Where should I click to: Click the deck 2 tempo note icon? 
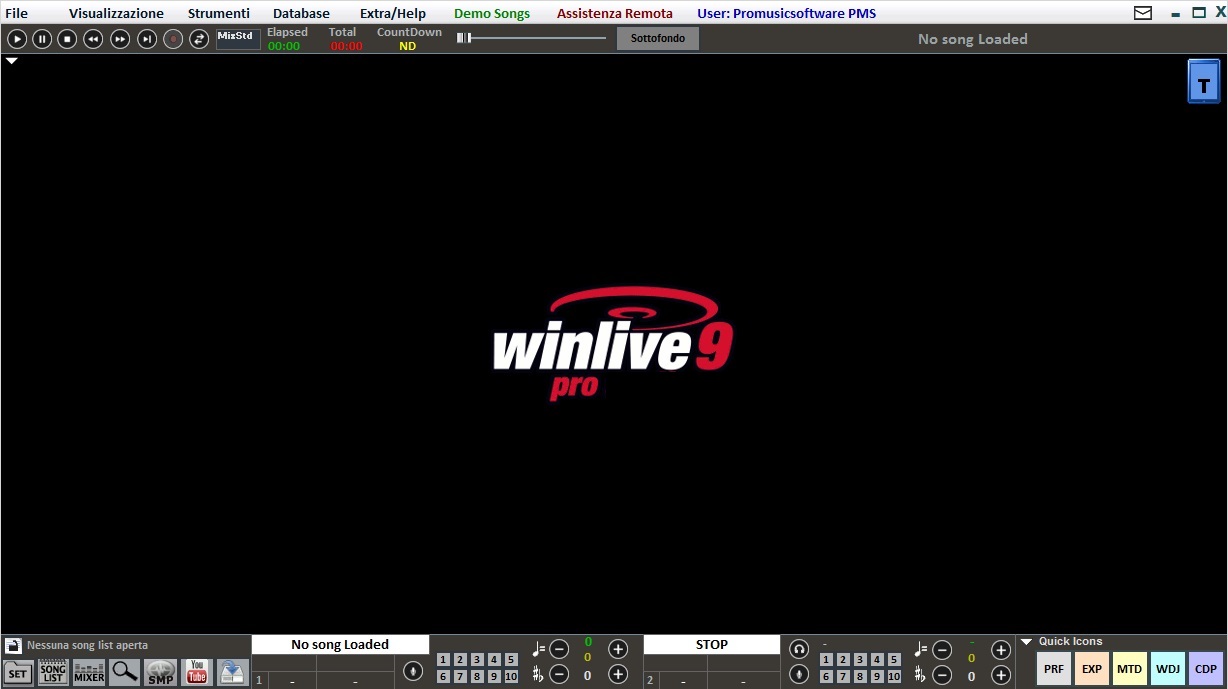[921, 650]
